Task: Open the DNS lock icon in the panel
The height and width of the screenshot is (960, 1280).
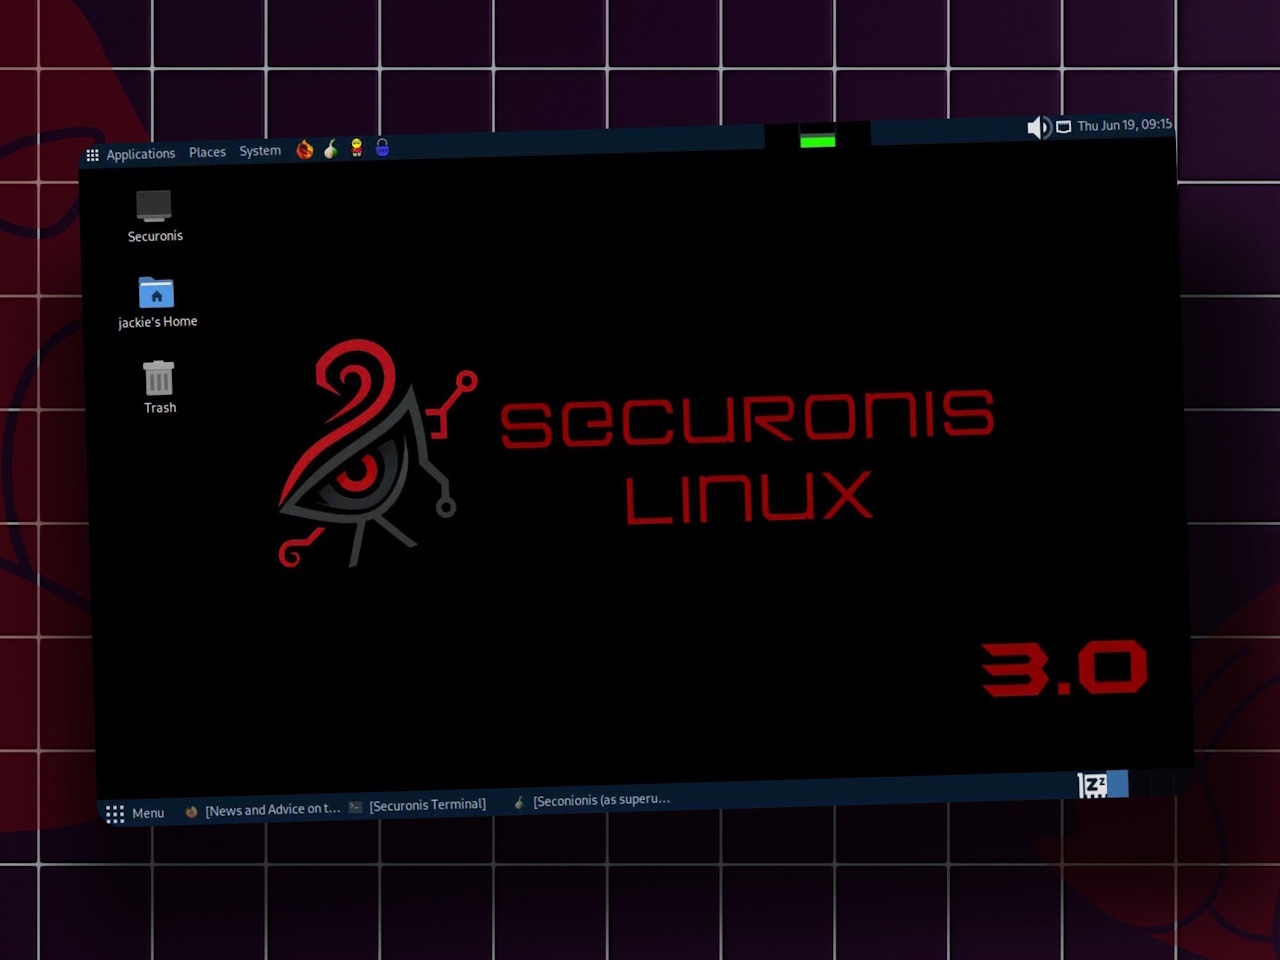Action: [x=381, y=148]
